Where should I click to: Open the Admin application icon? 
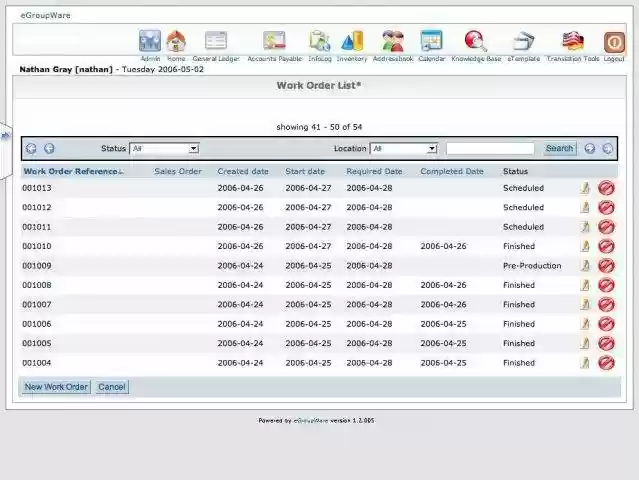pos(150,41)
